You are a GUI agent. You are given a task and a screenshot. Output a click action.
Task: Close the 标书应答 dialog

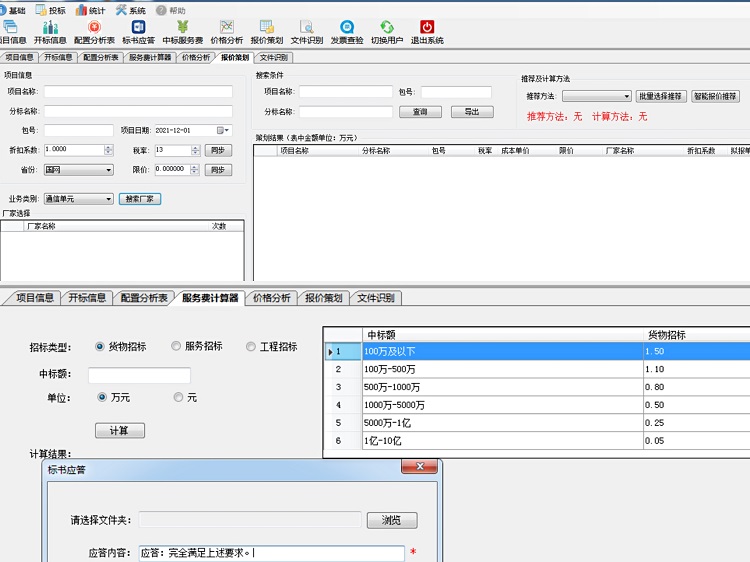click(419, 466)
